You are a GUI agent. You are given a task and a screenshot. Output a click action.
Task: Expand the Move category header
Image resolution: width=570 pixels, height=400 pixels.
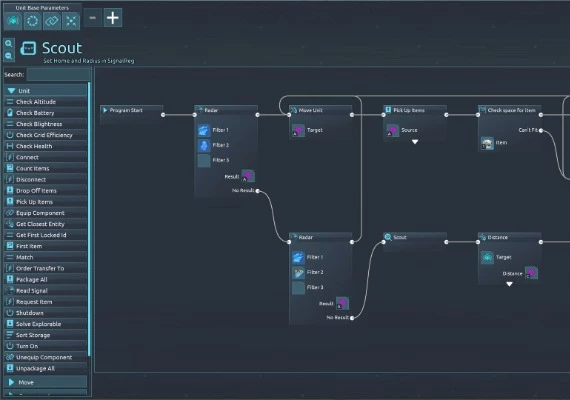click(45, 382)
